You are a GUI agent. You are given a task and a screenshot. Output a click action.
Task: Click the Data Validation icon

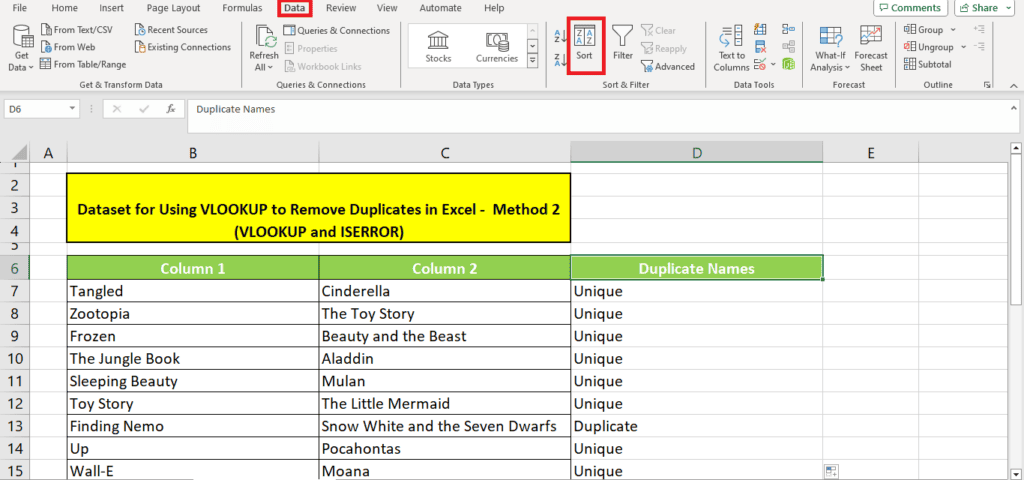point(760,64)
